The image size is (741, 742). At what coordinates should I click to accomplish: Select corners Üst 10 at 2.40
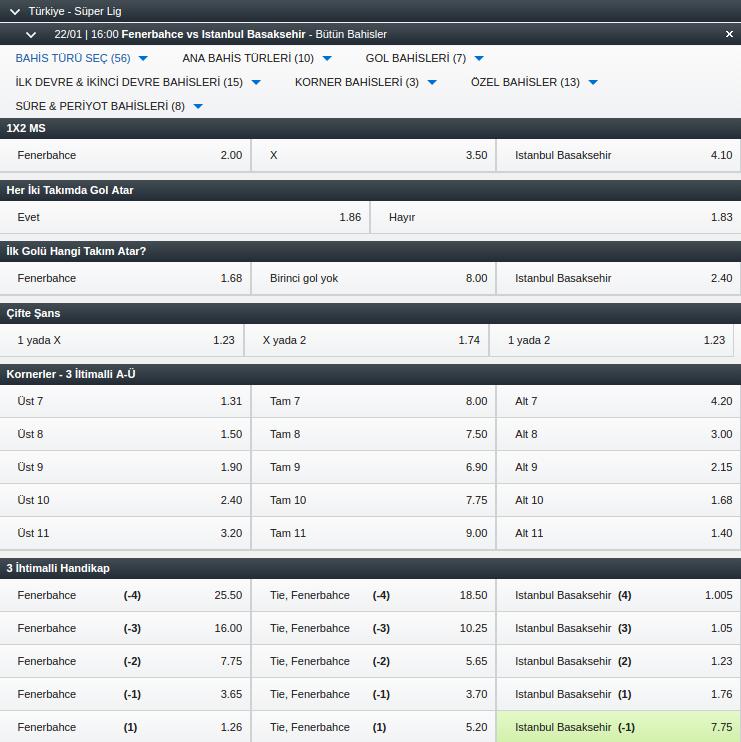125,500
